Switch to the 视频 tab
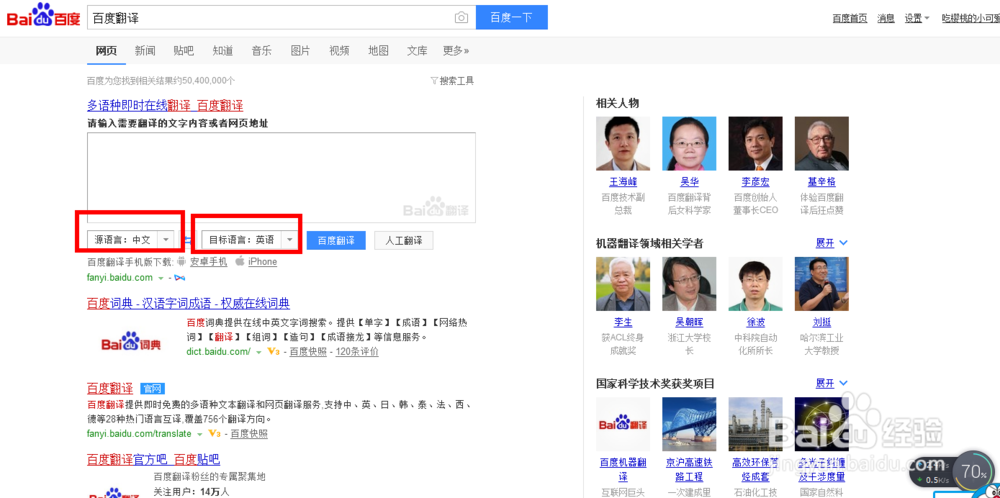The height and width of the screenshot is (498, 1000). coord(339,51)
